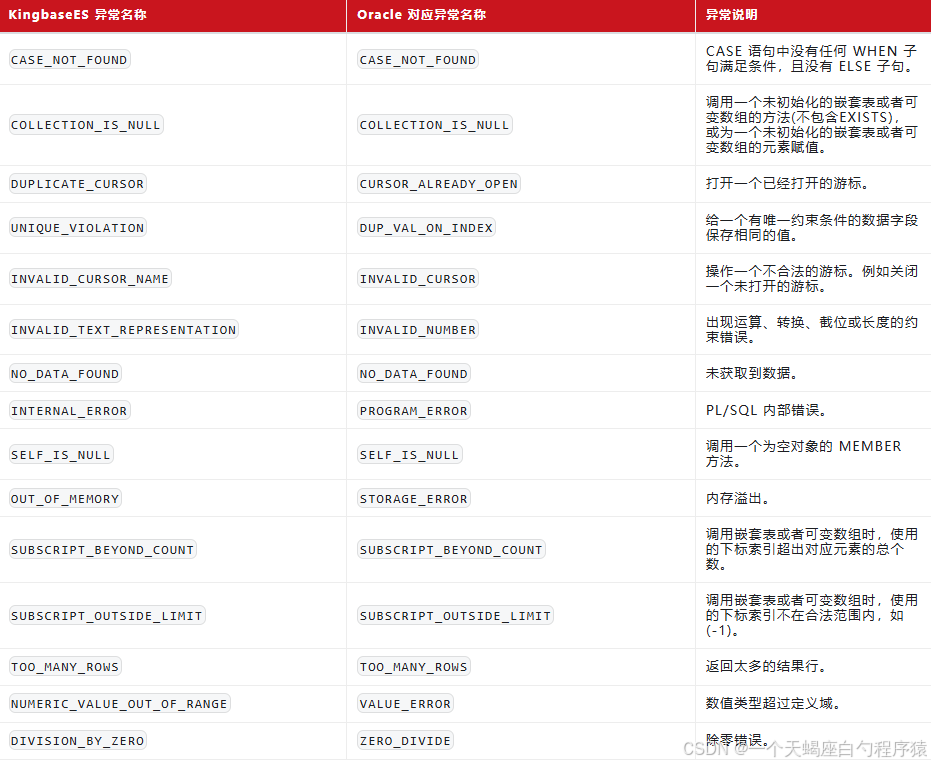Screen dimensions: 931x764
Task: Select TOO_MANY_ROWS in the KingbaseES column
Action: (65, 667)
